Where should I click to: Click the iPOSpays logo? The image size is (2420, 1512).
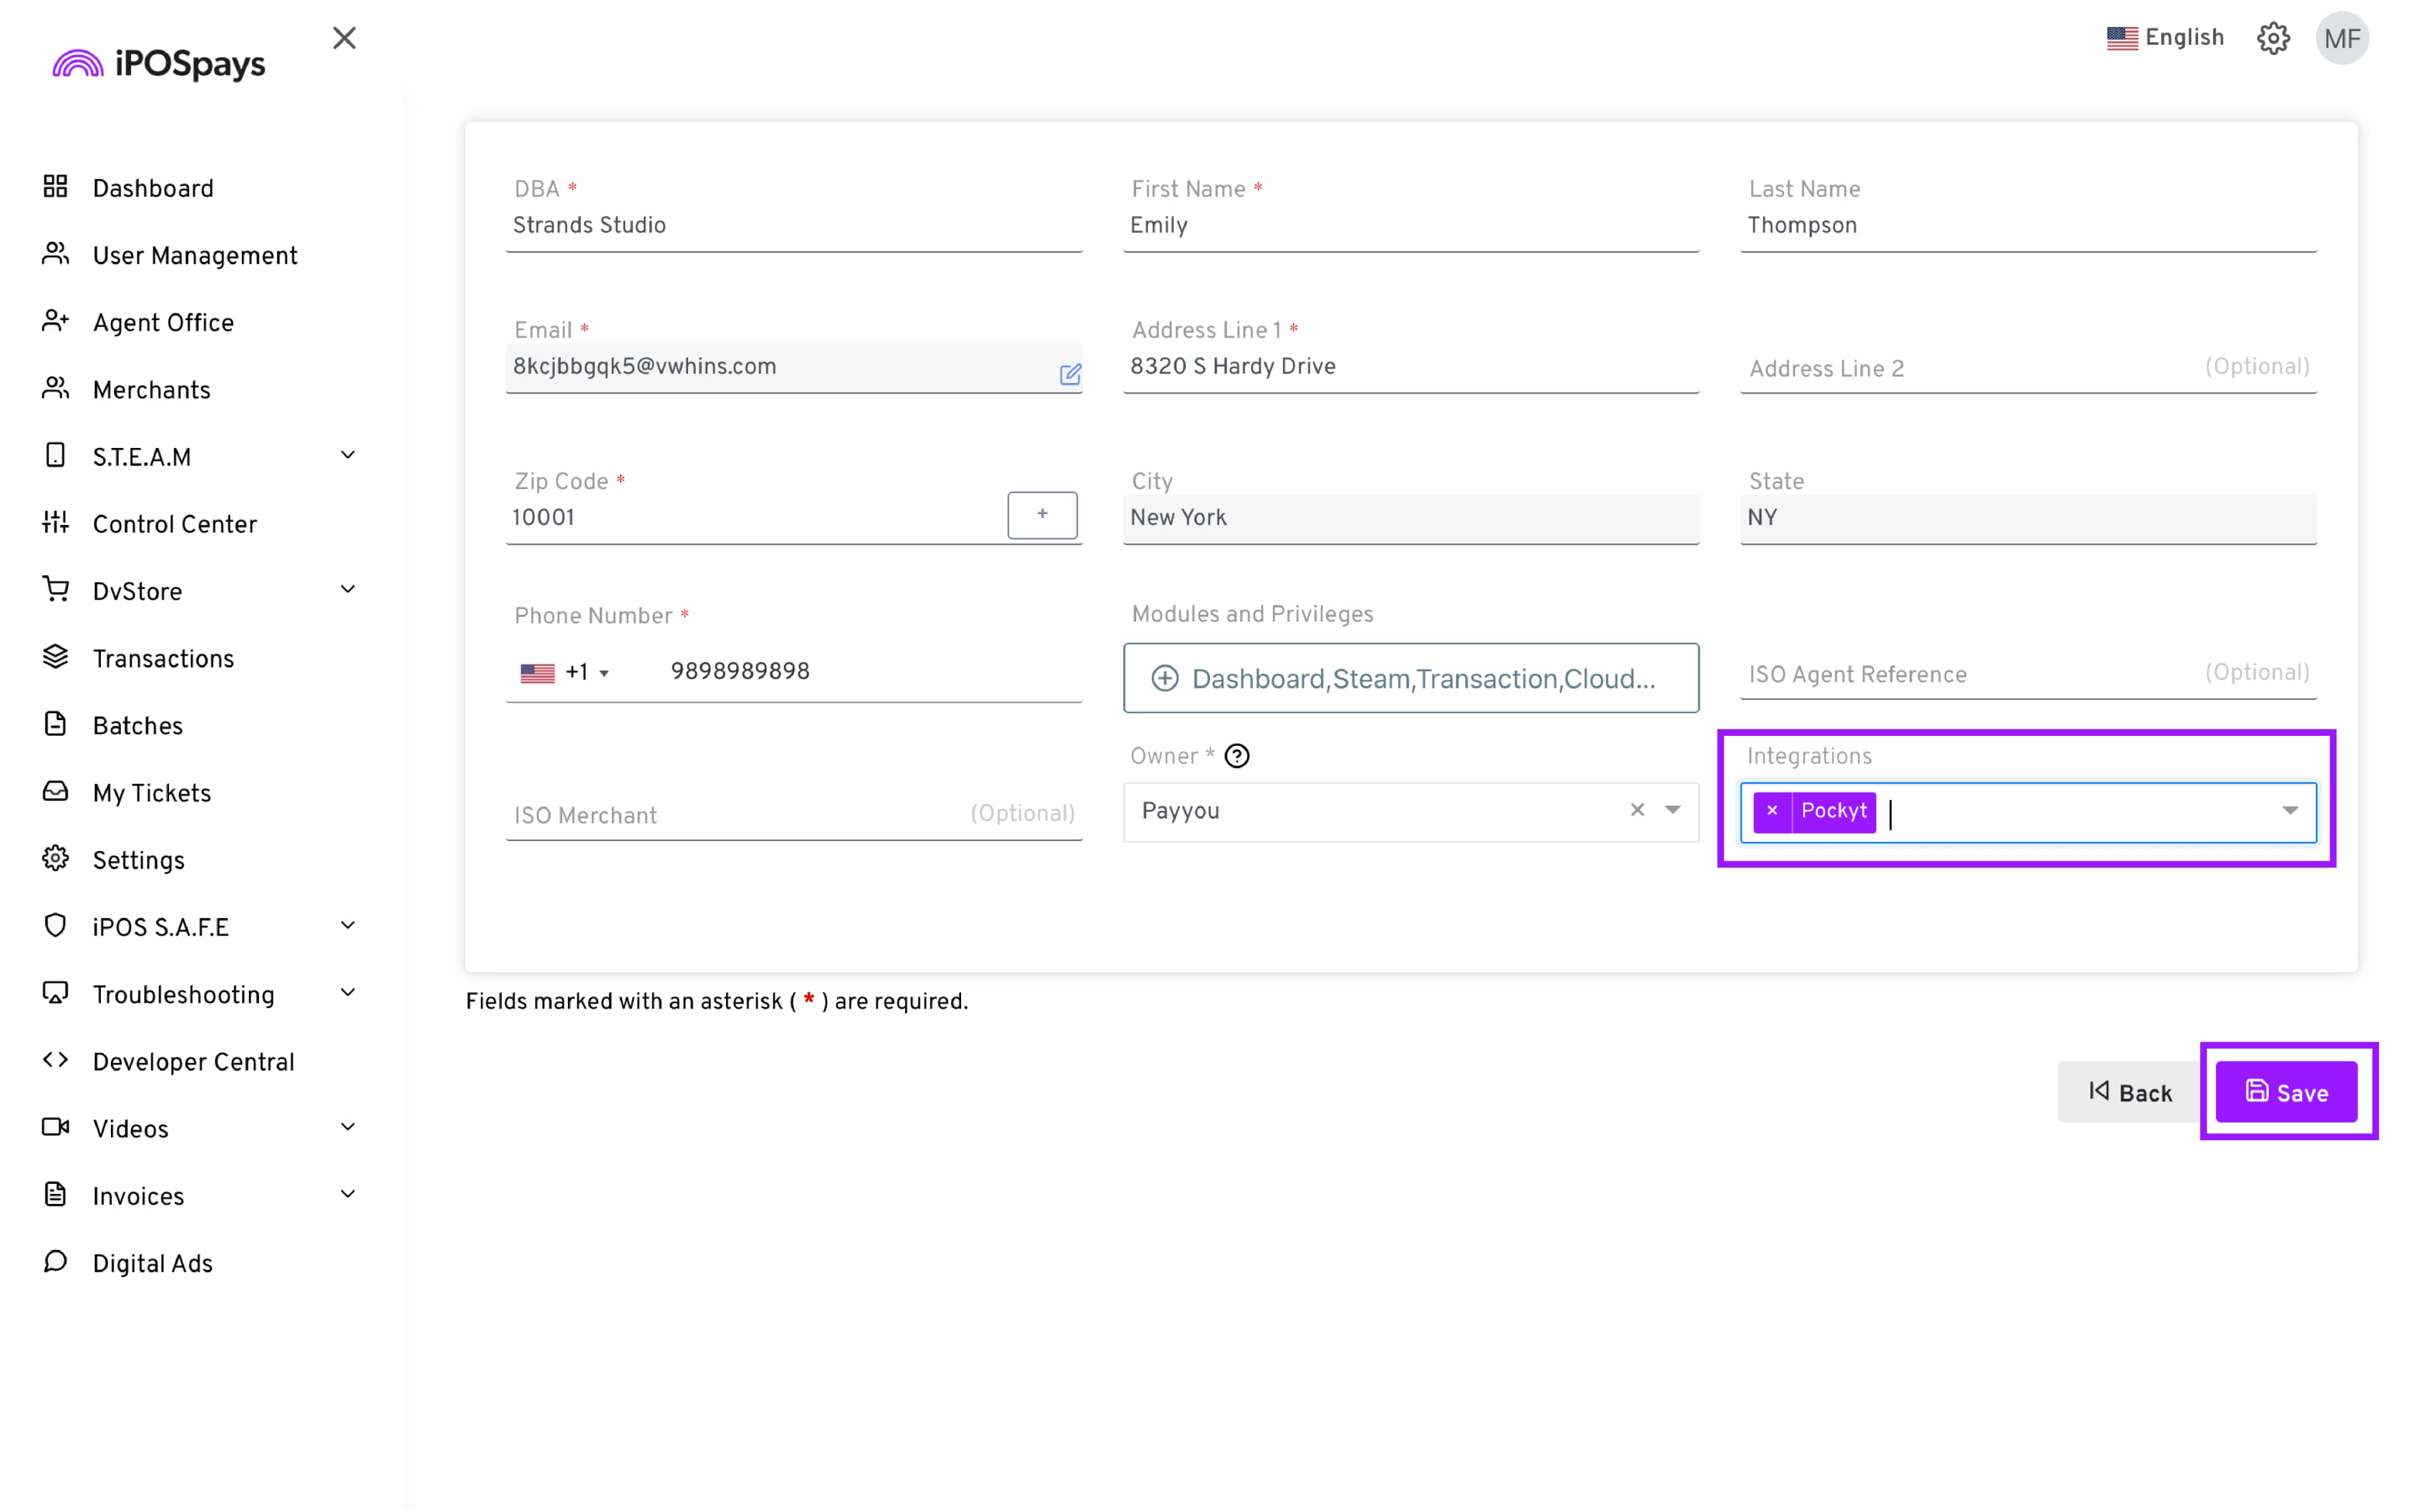pos(160,64)
